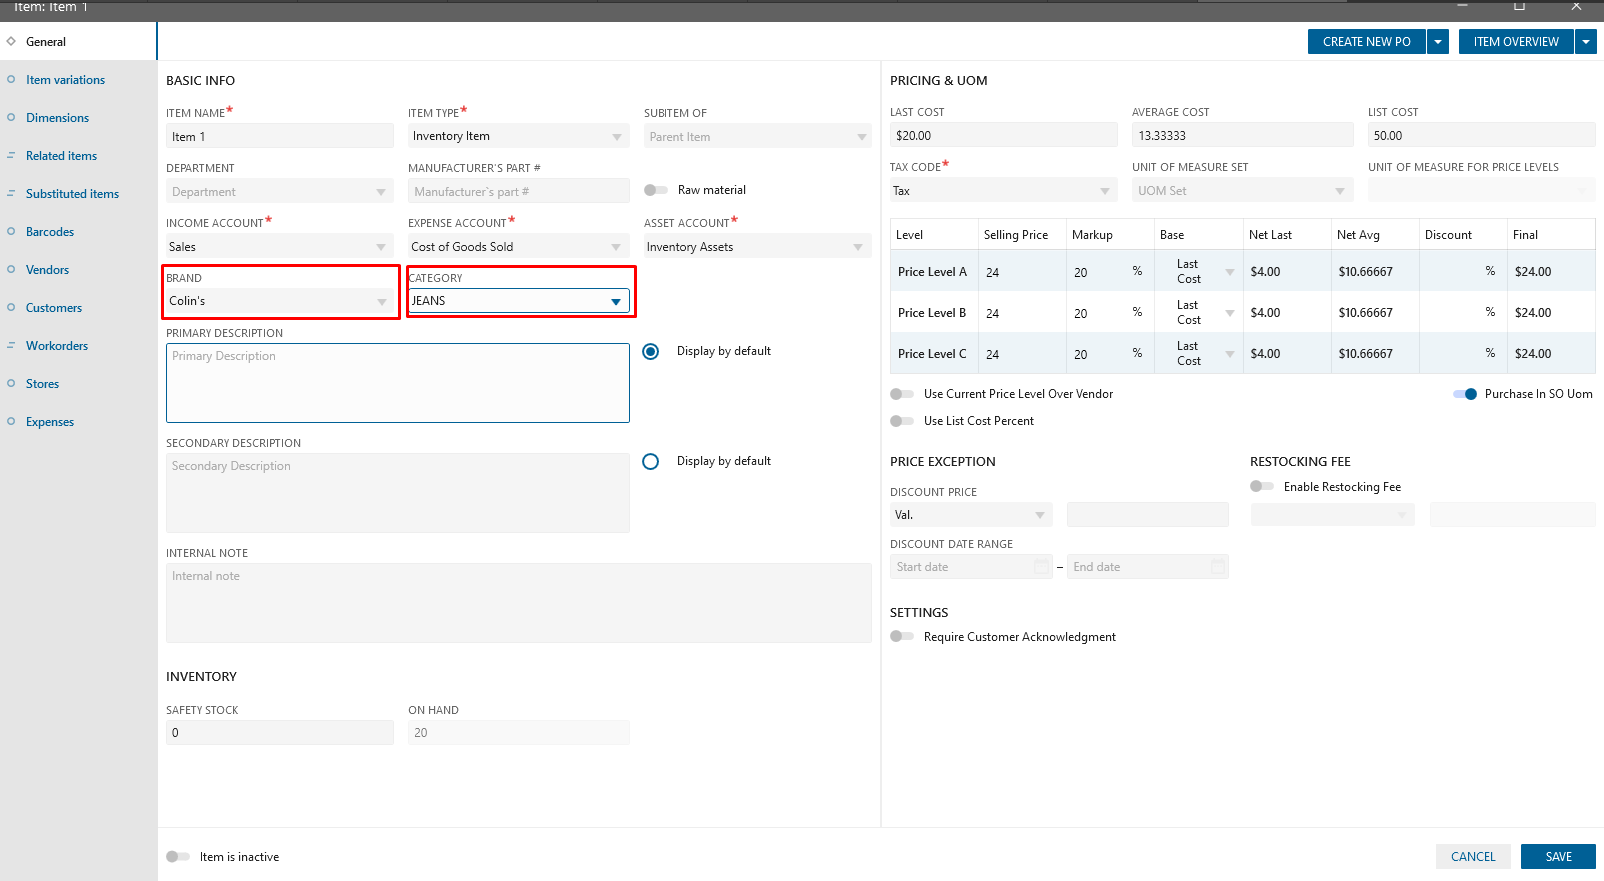Toggle the Raw material switch

656,190
